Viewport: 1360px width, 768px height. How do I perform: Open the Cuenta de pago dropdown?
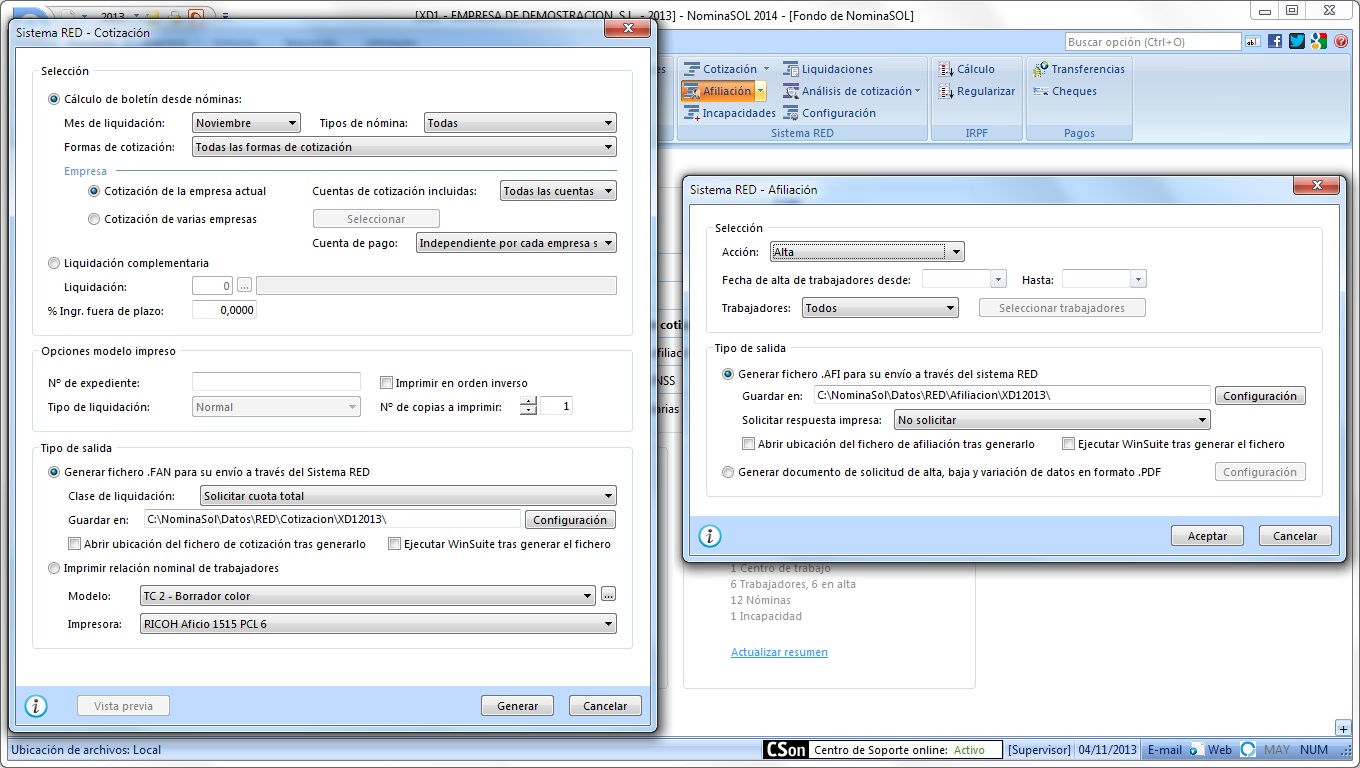(516, 243)
